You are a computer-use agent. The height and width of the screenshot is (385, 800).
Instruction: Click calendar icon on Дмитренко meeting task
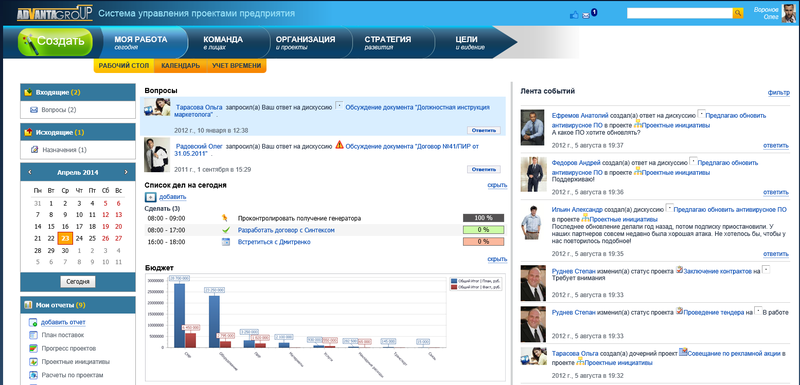pos(226,242)
